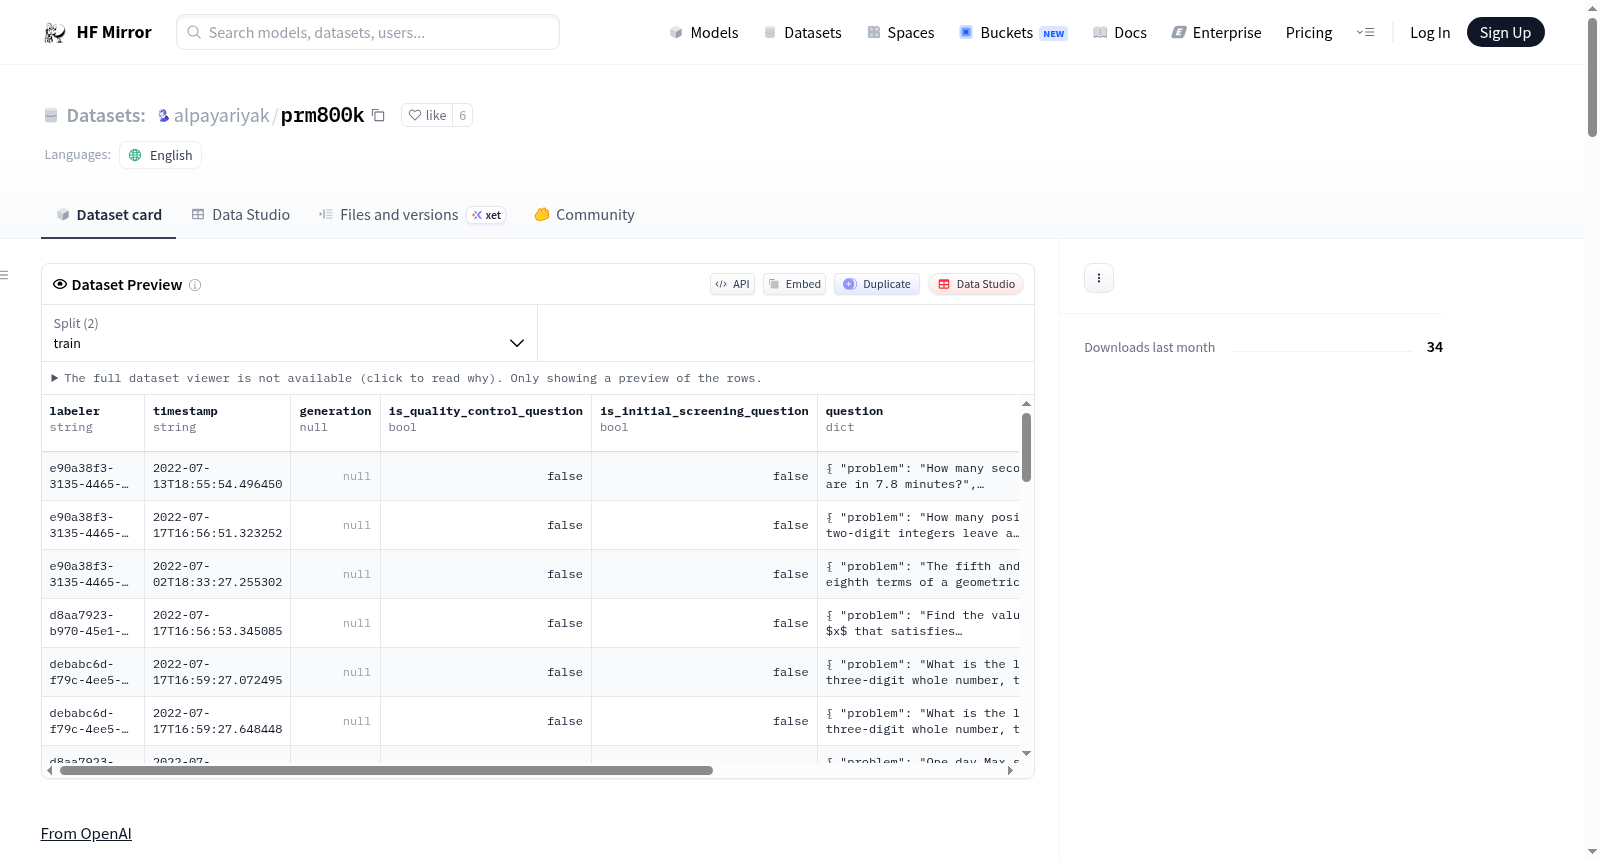Click the English language tag

pos(160,155)
